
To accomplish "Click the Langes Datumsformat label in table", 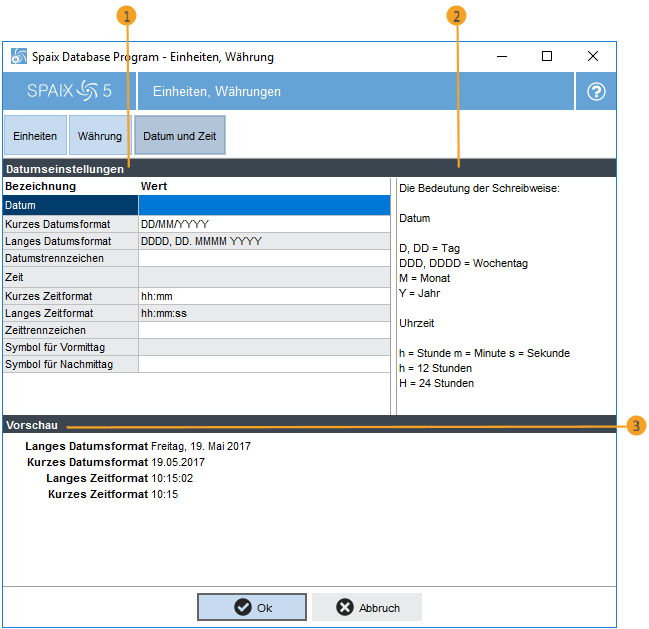I will (58, 241).
